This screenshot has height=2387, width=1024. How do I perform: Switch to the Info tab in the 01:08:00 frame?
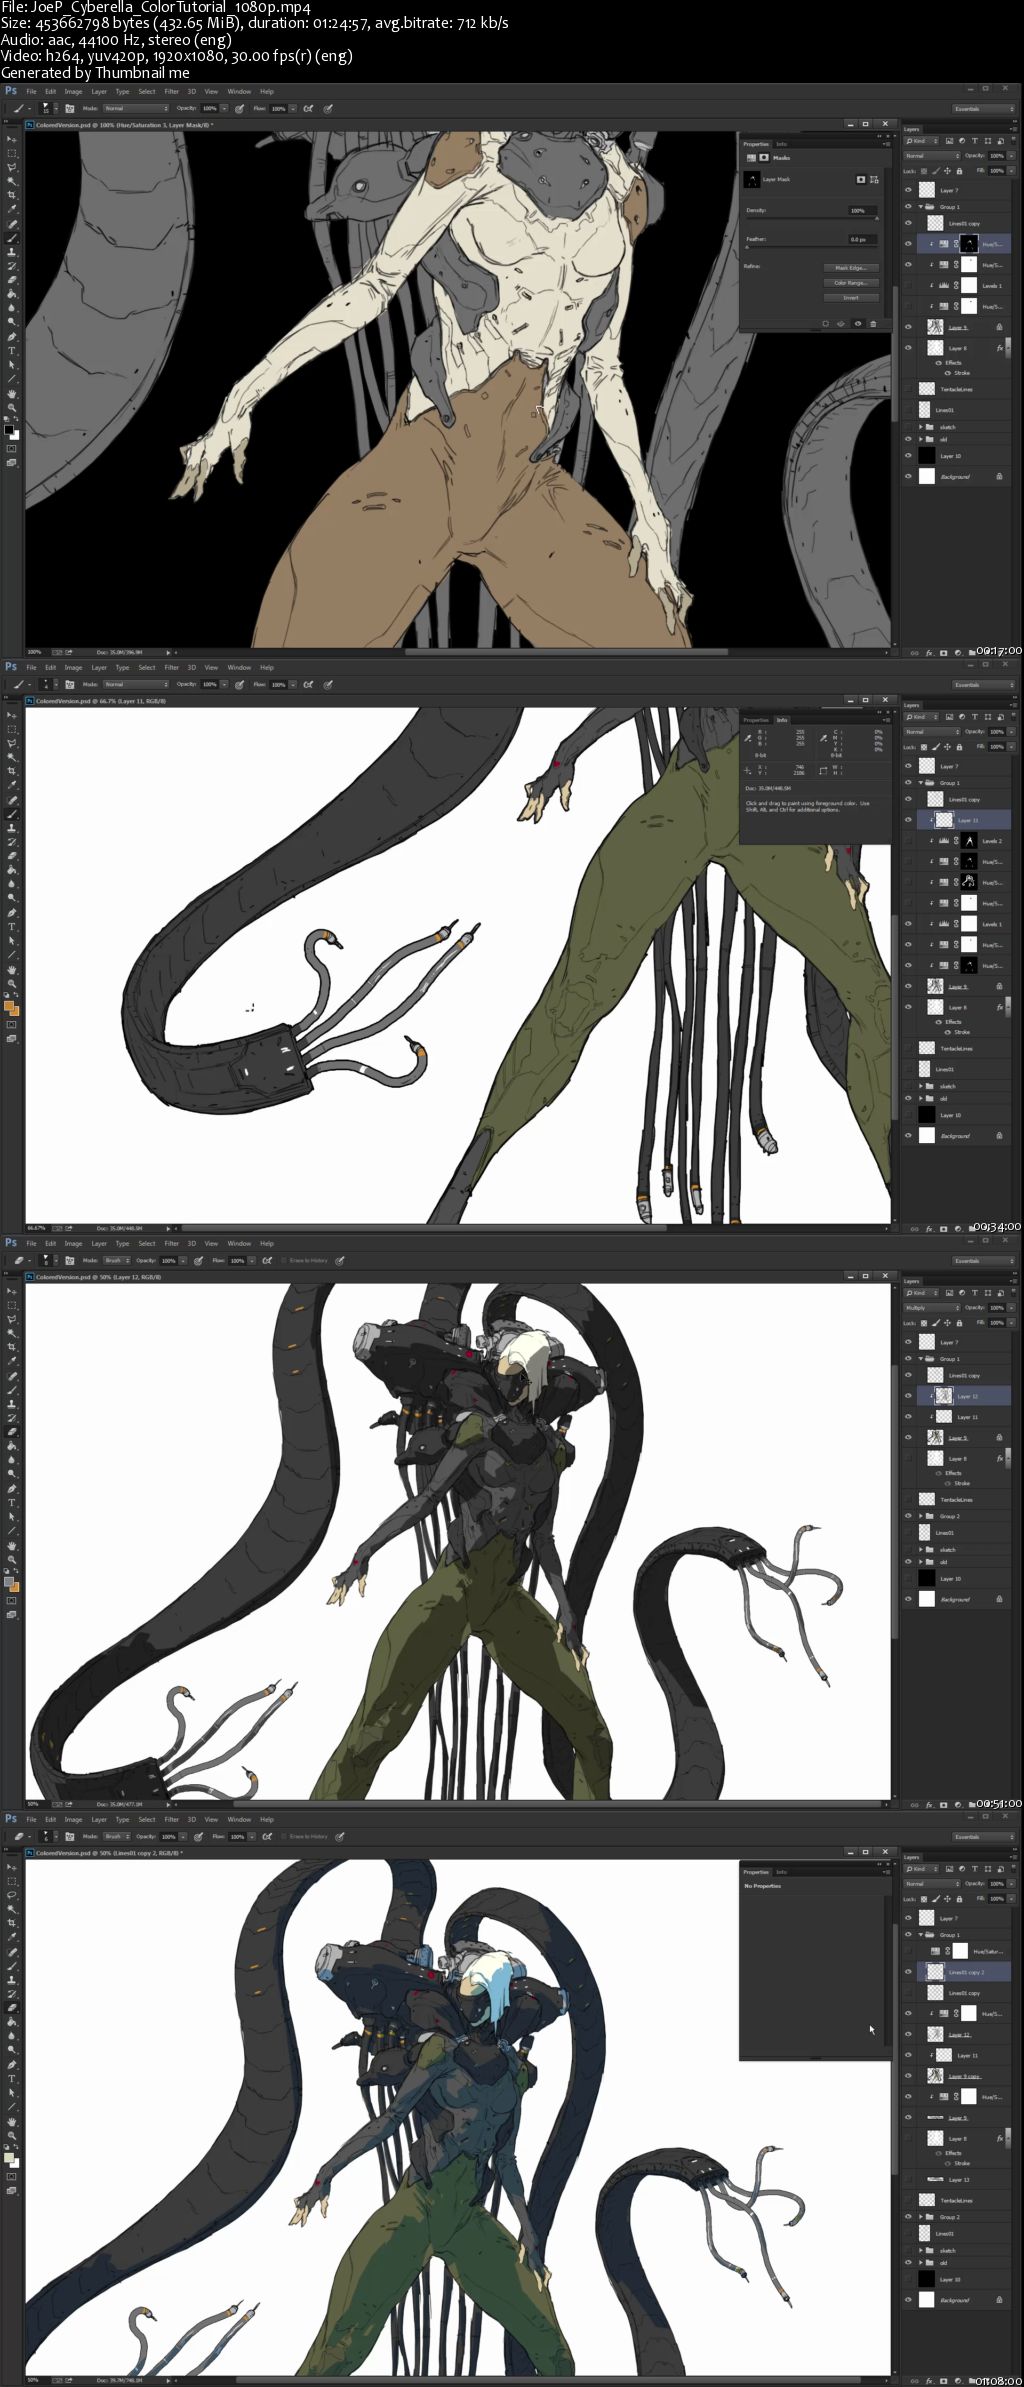coord(782,1872)
